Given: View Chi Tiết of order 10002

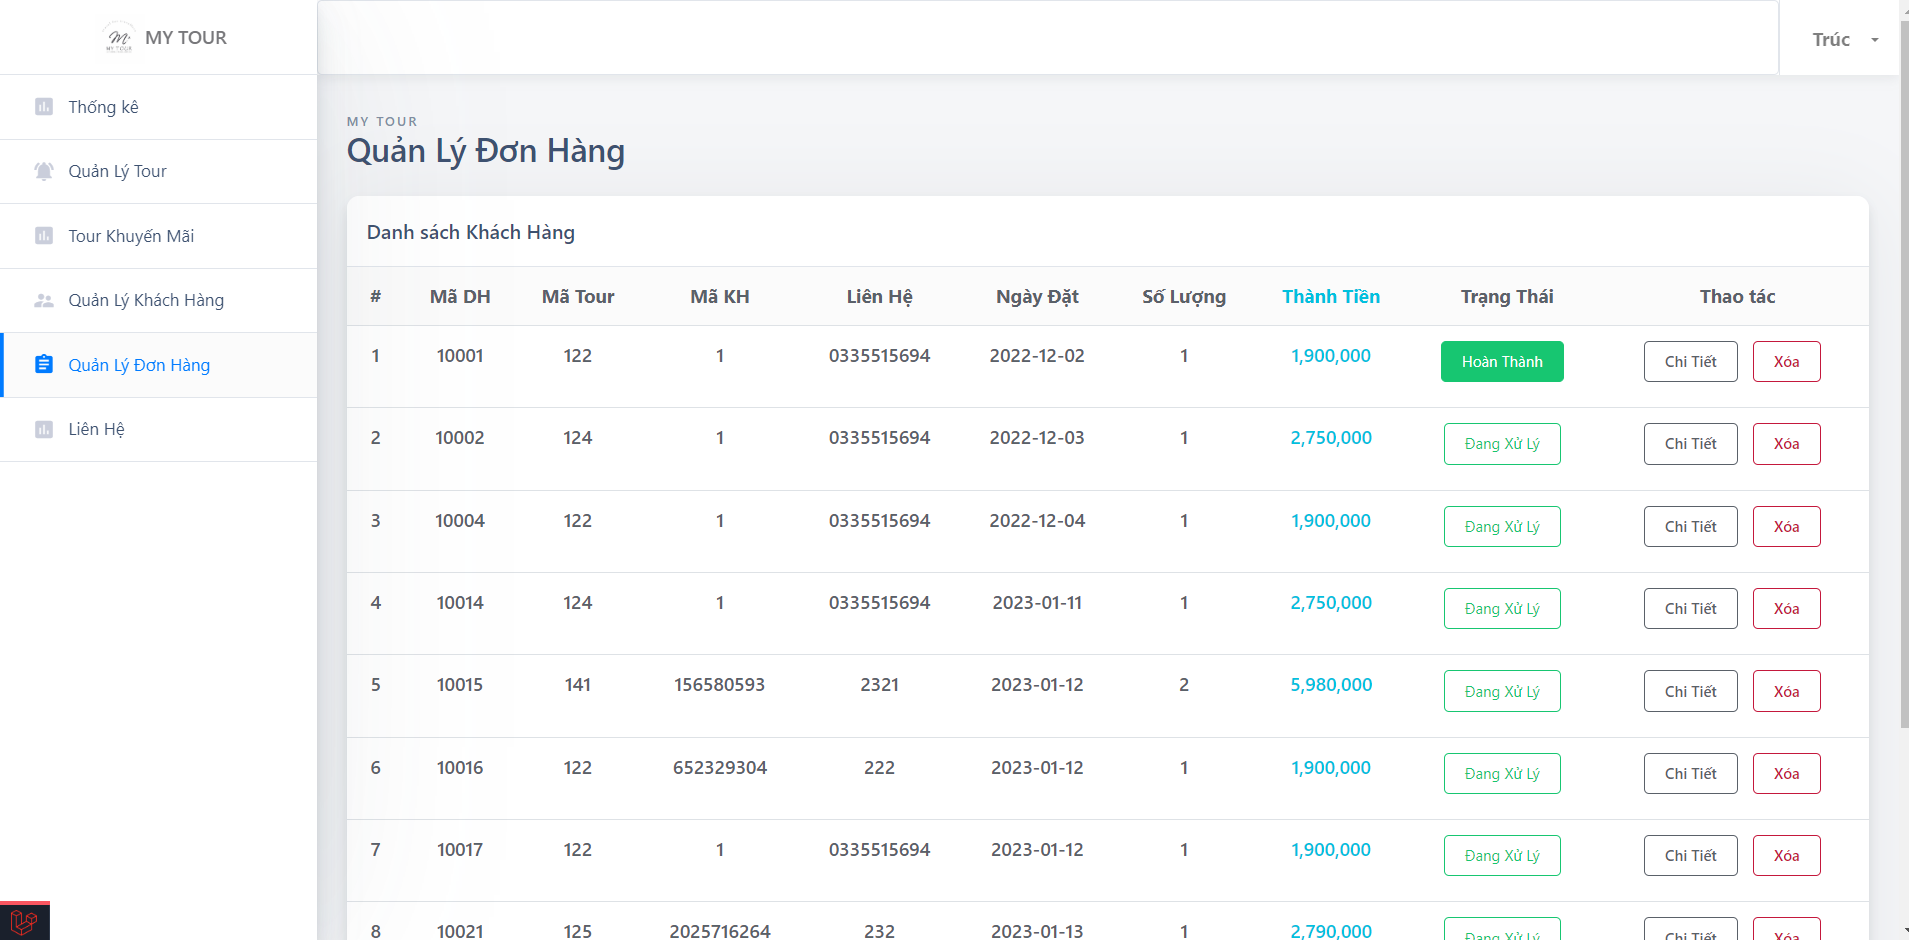Looking at the screenshot, I should coord(1690,444).
